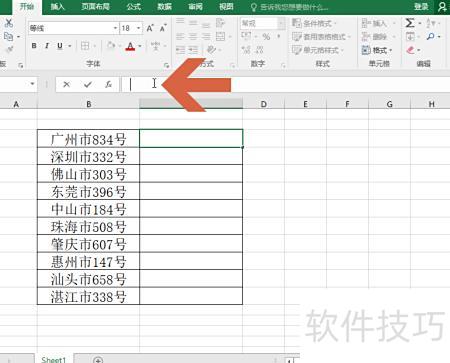Image resolution: width=450 pixels, height=363 pixels.
Task: Click the Align Left icon
Action: coord(180,36)
